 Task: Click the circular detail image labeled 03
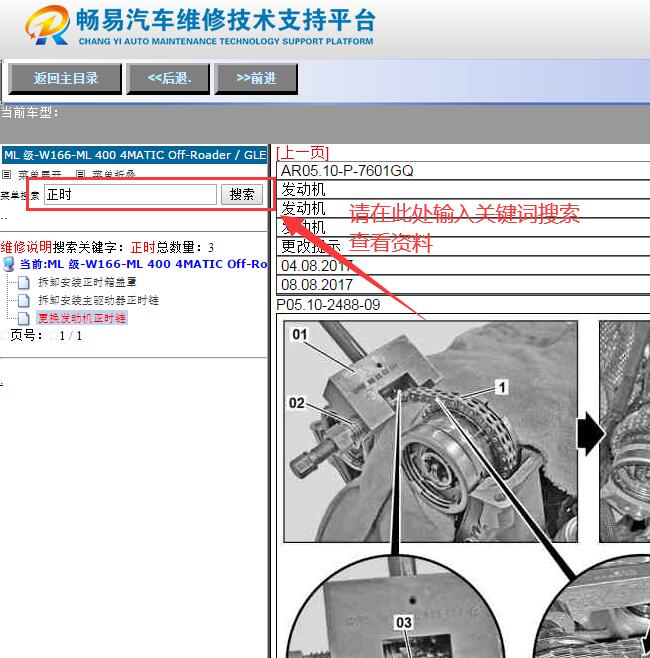[x=395, y=607]
